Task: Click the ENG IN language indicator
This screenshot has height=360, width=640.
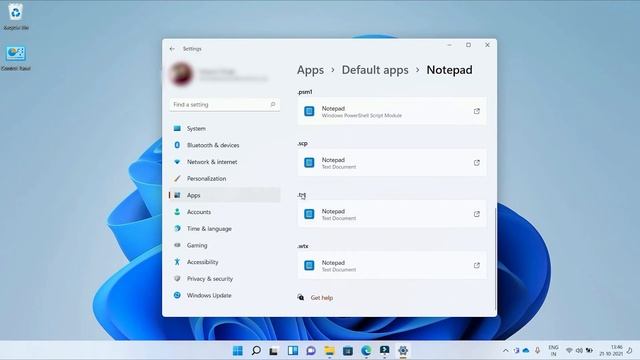Action: click(553, 351)
